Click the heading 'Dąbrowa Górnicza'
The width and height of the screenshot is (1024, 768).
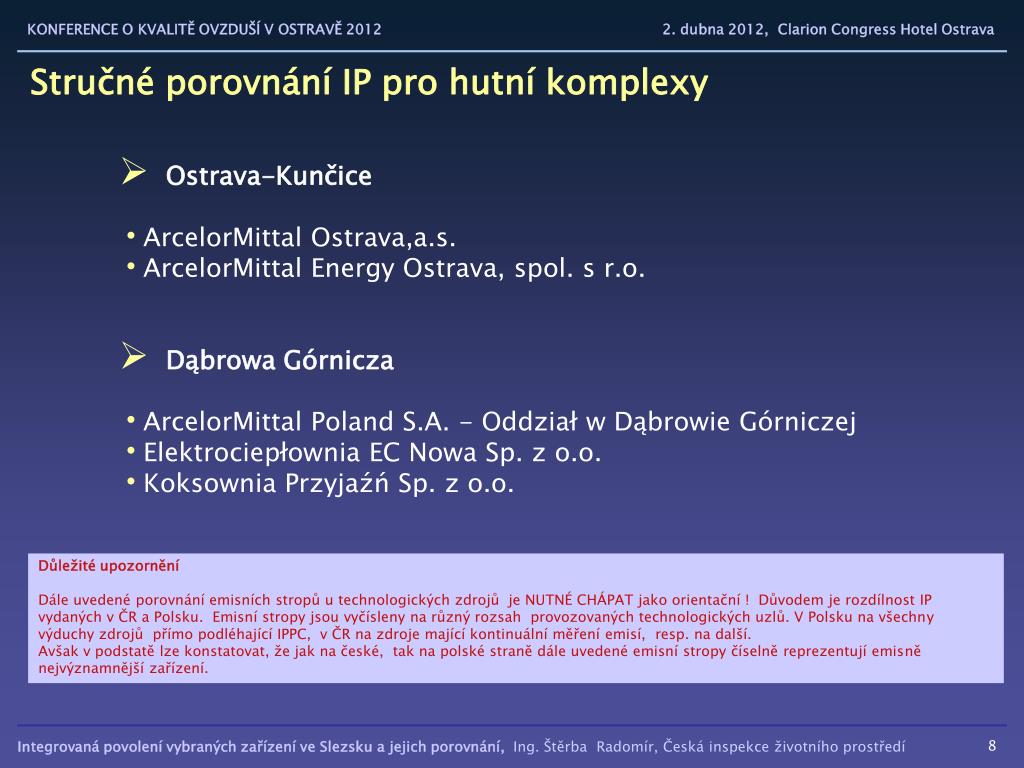coord(280,360)
